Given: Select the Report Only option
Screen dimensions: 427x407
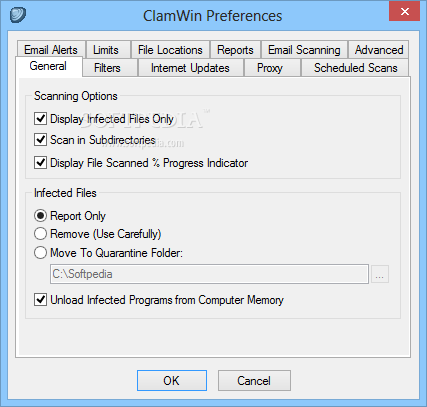Looking at the screenshot, I should (40, 216).
